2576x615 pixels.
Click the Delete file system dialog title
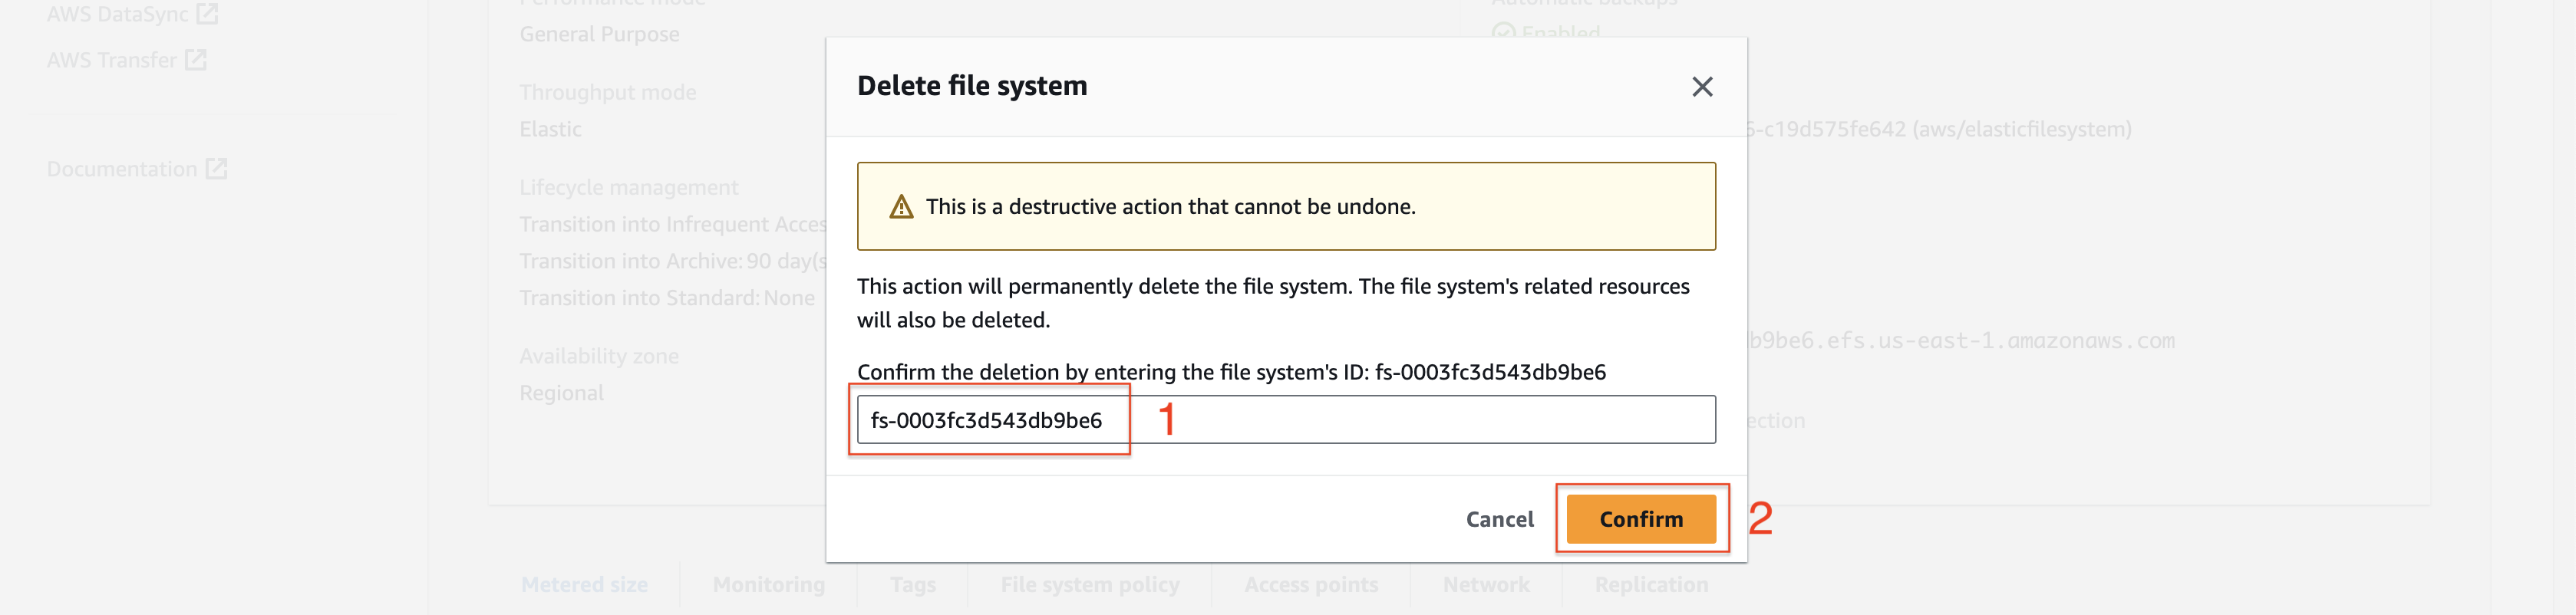(x=972, y=86)
